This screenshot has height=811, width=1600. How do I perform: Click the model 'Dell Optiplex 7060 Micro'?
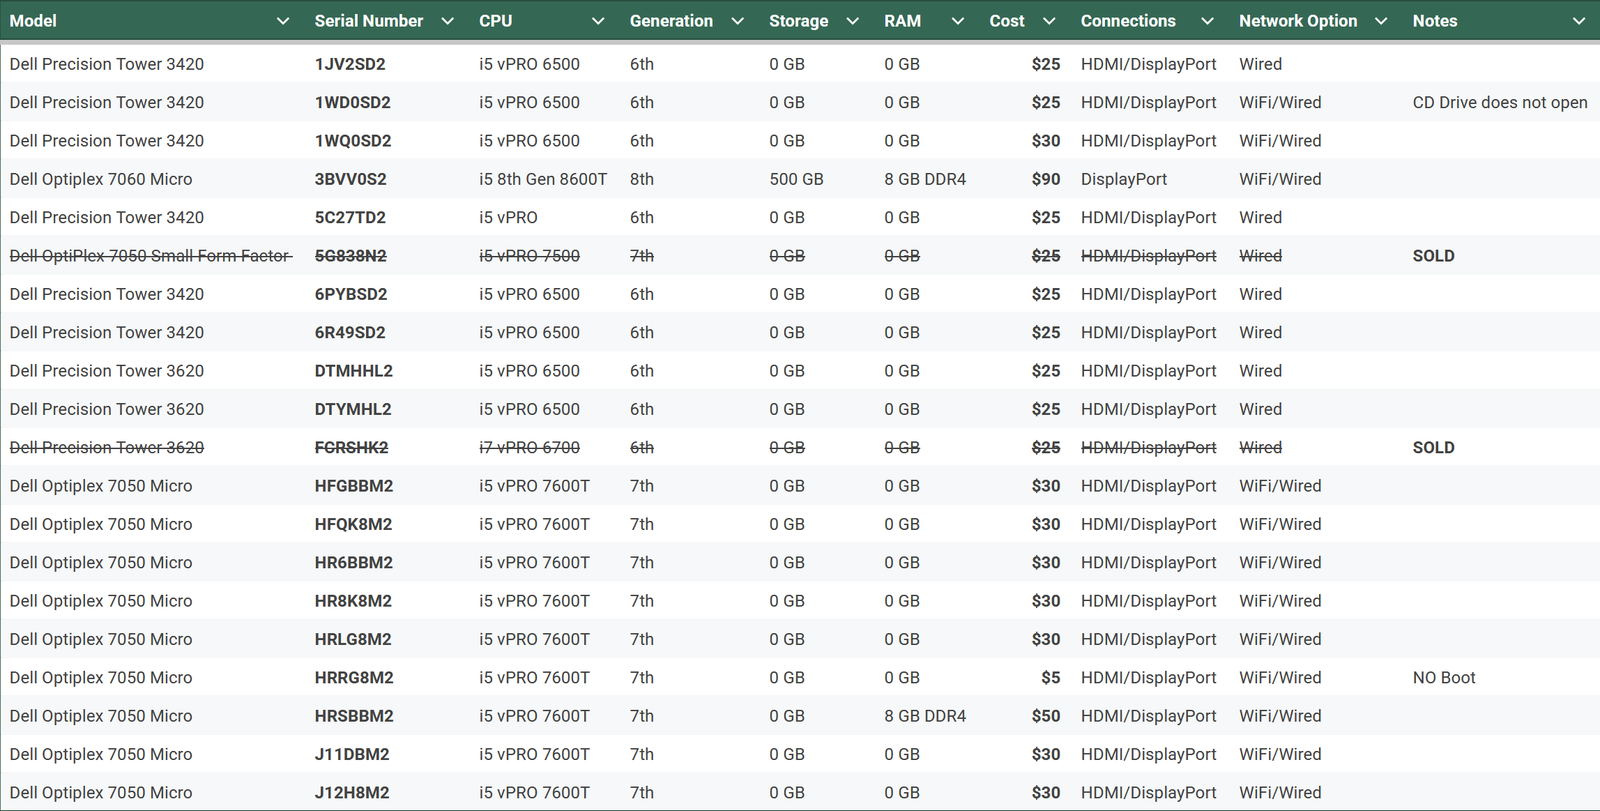pyautogui.click(x=101, y=179)
